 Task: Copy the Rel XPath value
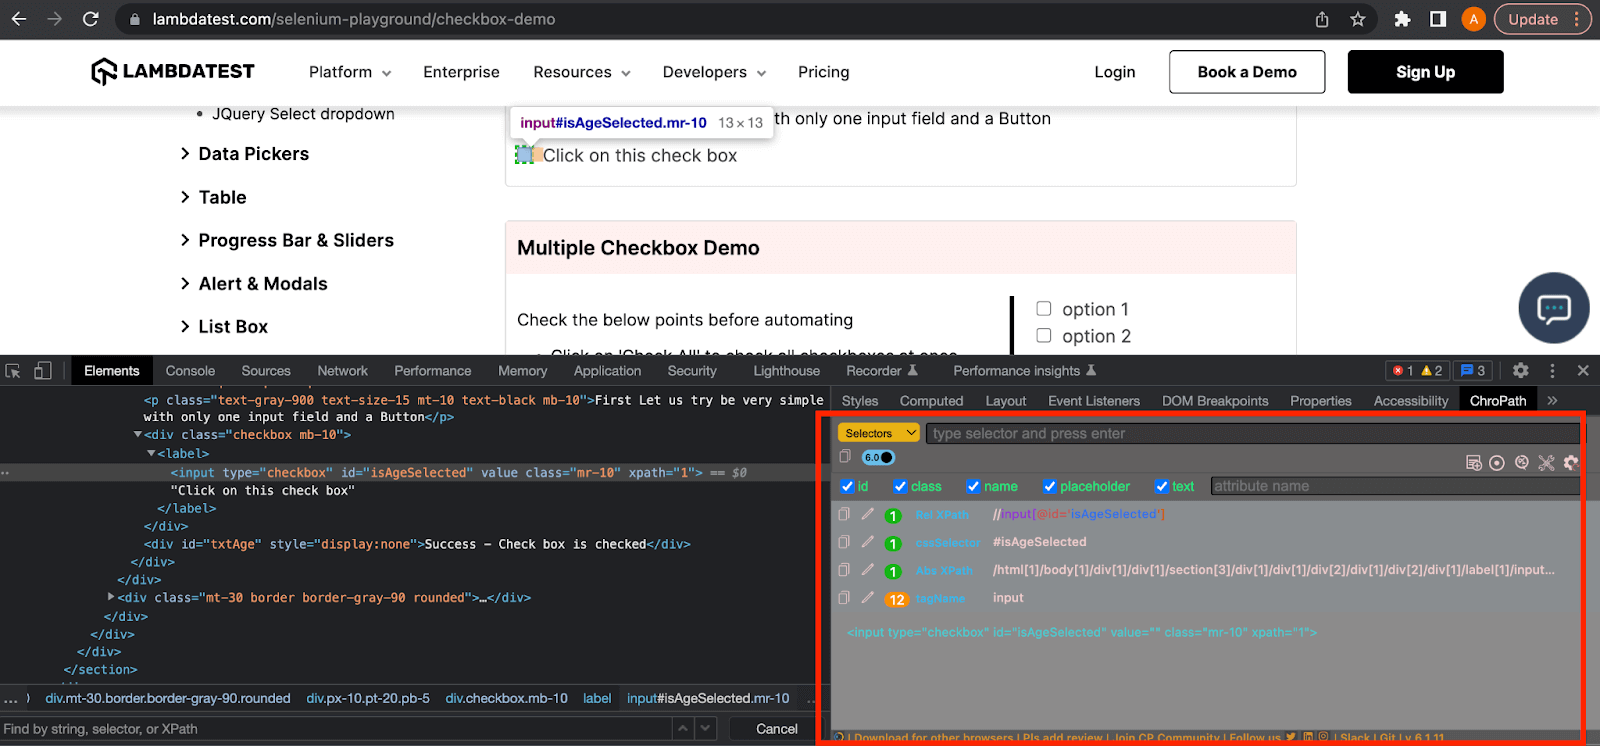844,514
